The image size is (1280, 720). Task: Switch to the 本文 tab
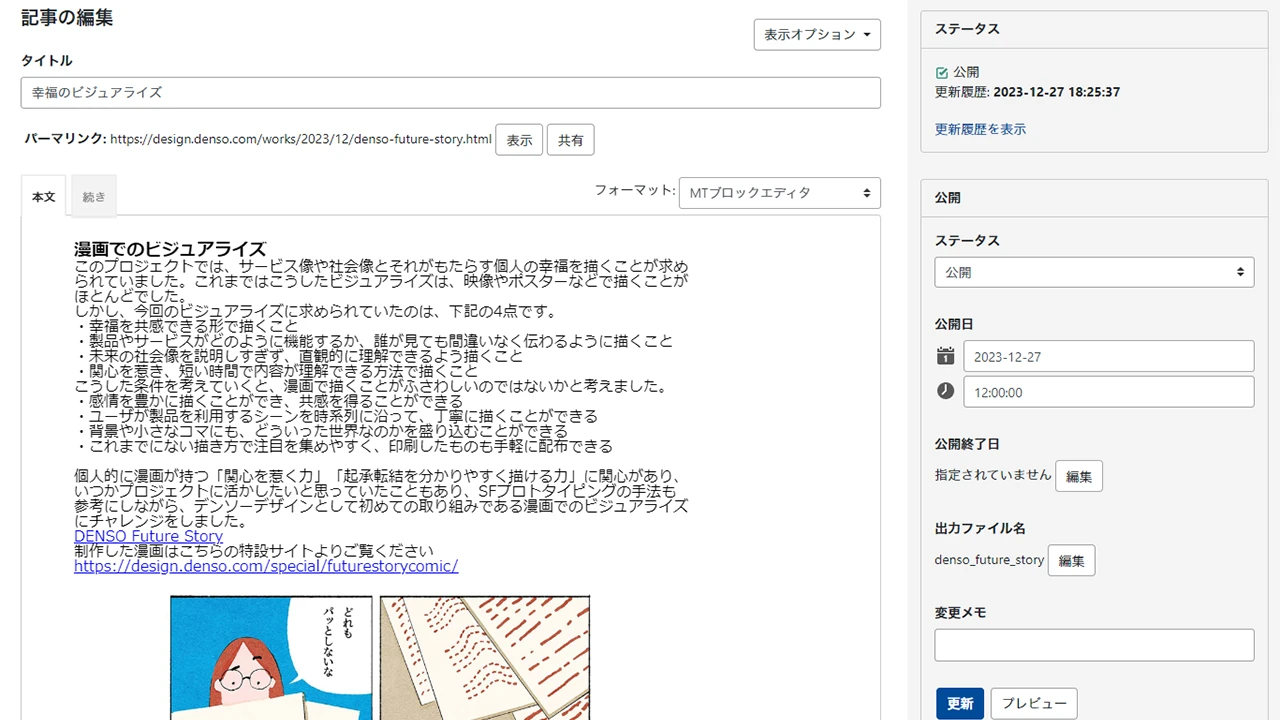point(44,197)
